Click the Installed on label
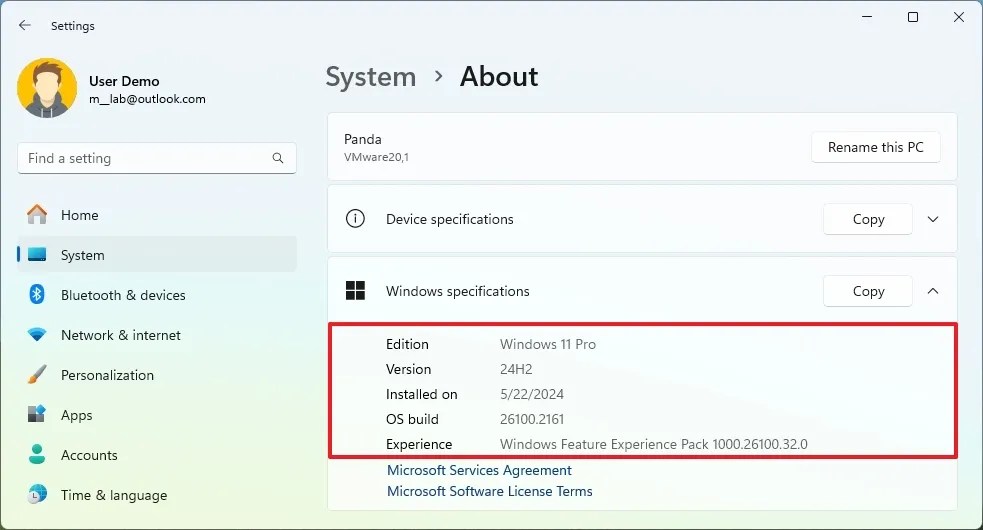 pyautogui.click(x=421, y=395)
